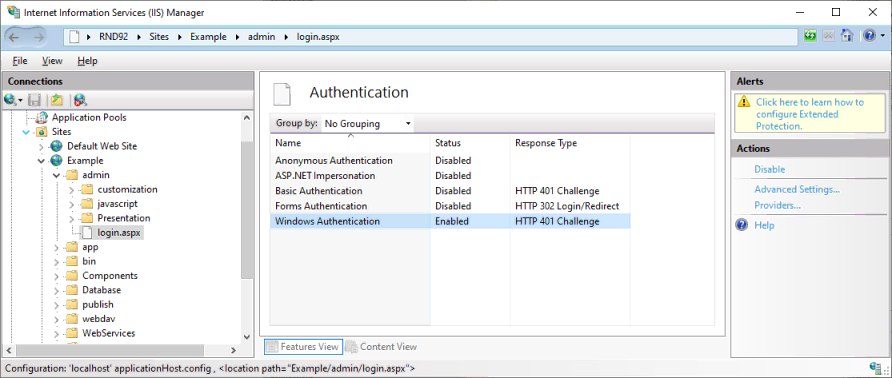892x378 pixels.
Task: Expand the javascript folder node
Action: pos(71,204)
